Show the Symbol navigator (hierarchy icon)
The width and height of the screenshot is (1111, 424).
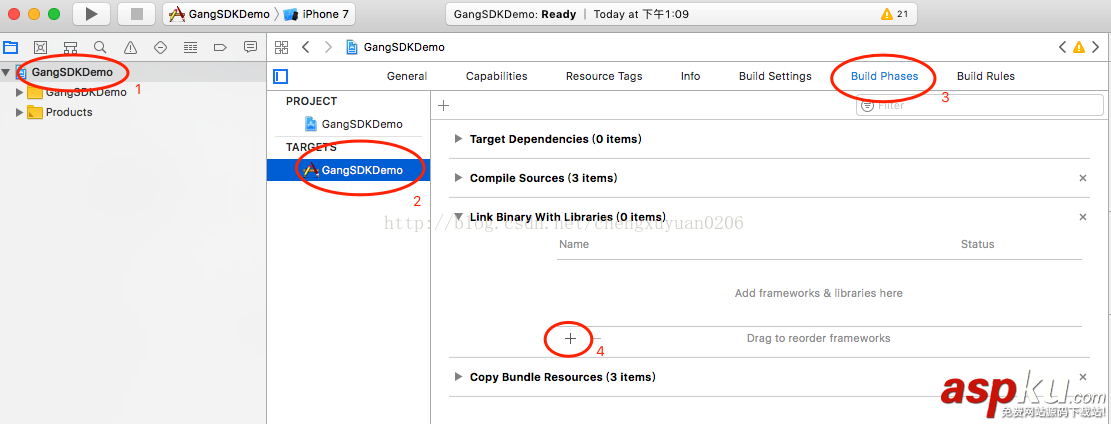pos(70,47)
